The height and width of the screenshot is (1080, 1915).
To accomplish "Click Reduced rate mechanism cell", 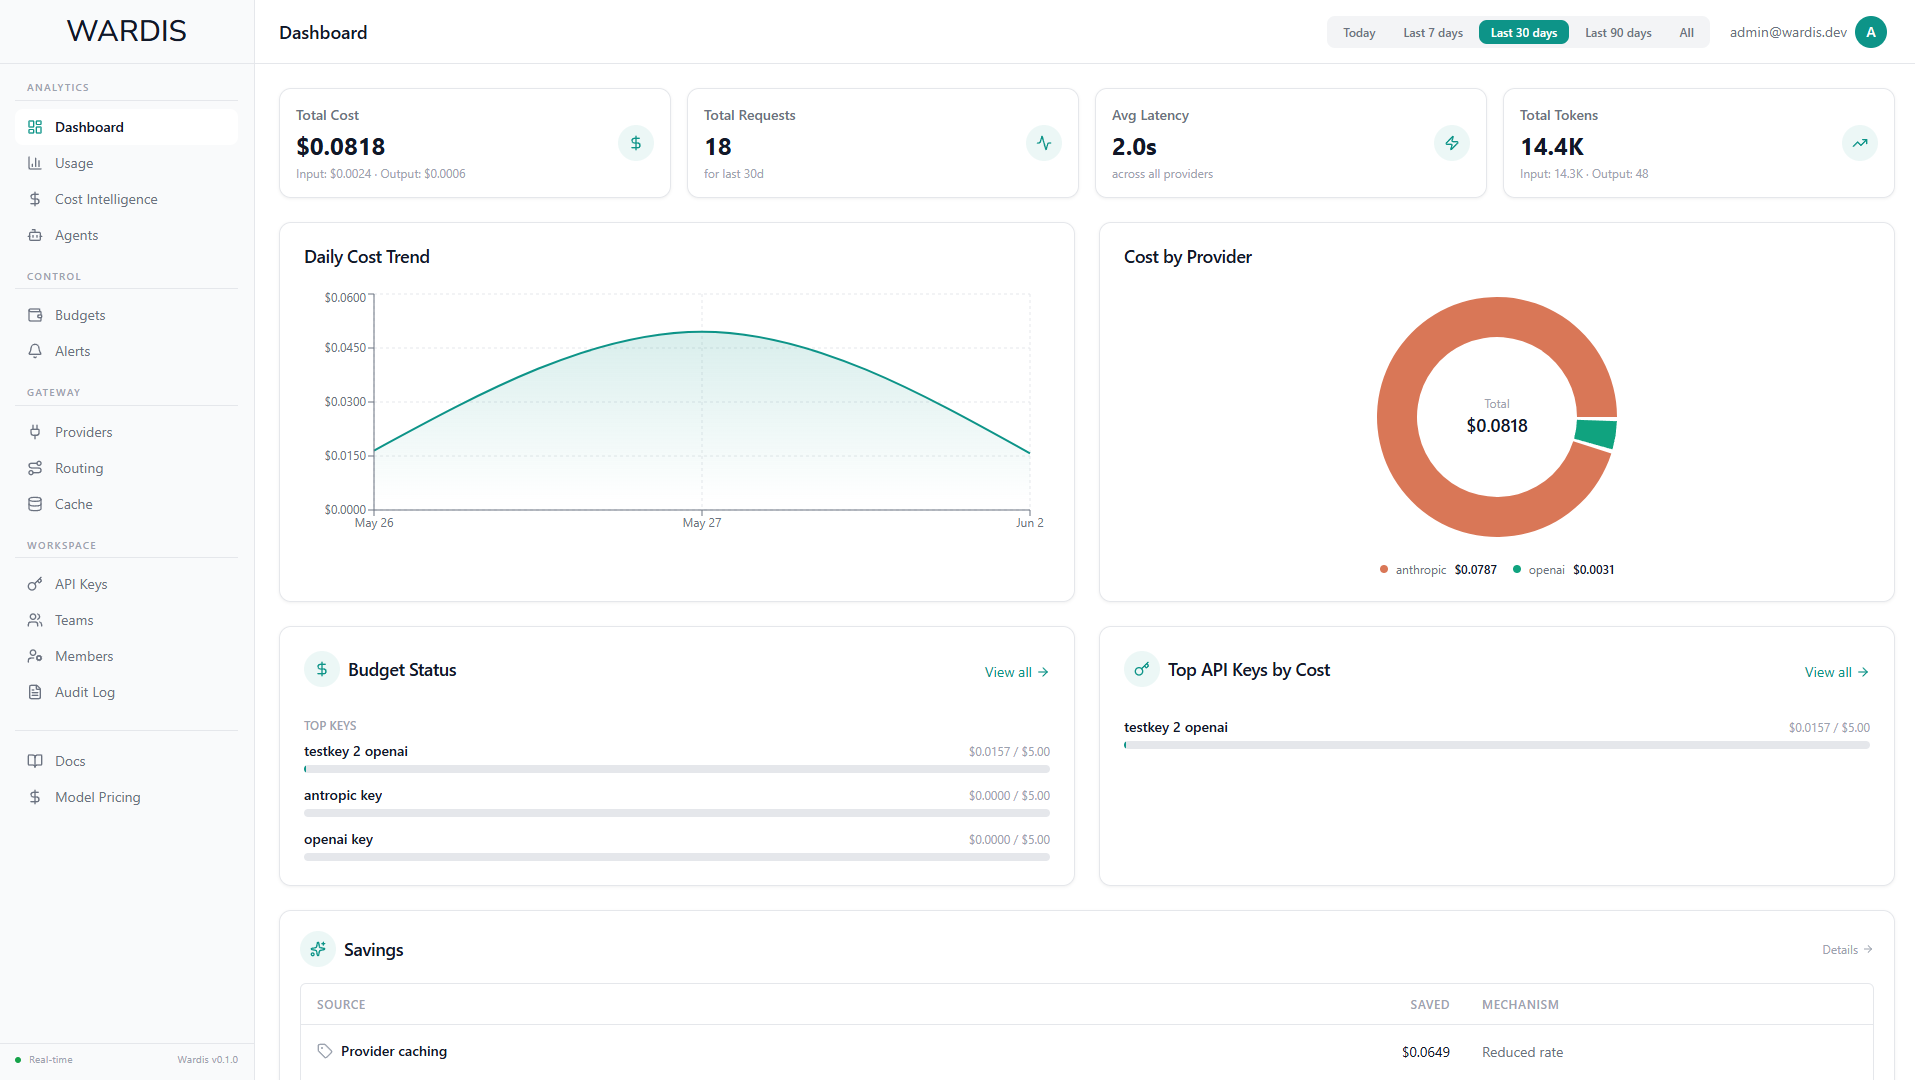I will (1522, 1052).
